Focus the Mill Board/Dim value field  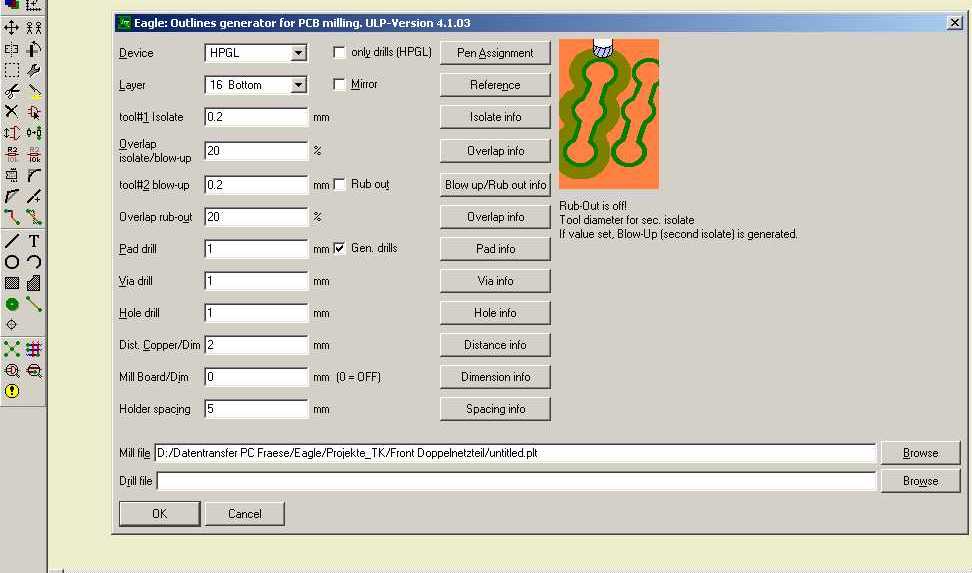coord(256,376)
